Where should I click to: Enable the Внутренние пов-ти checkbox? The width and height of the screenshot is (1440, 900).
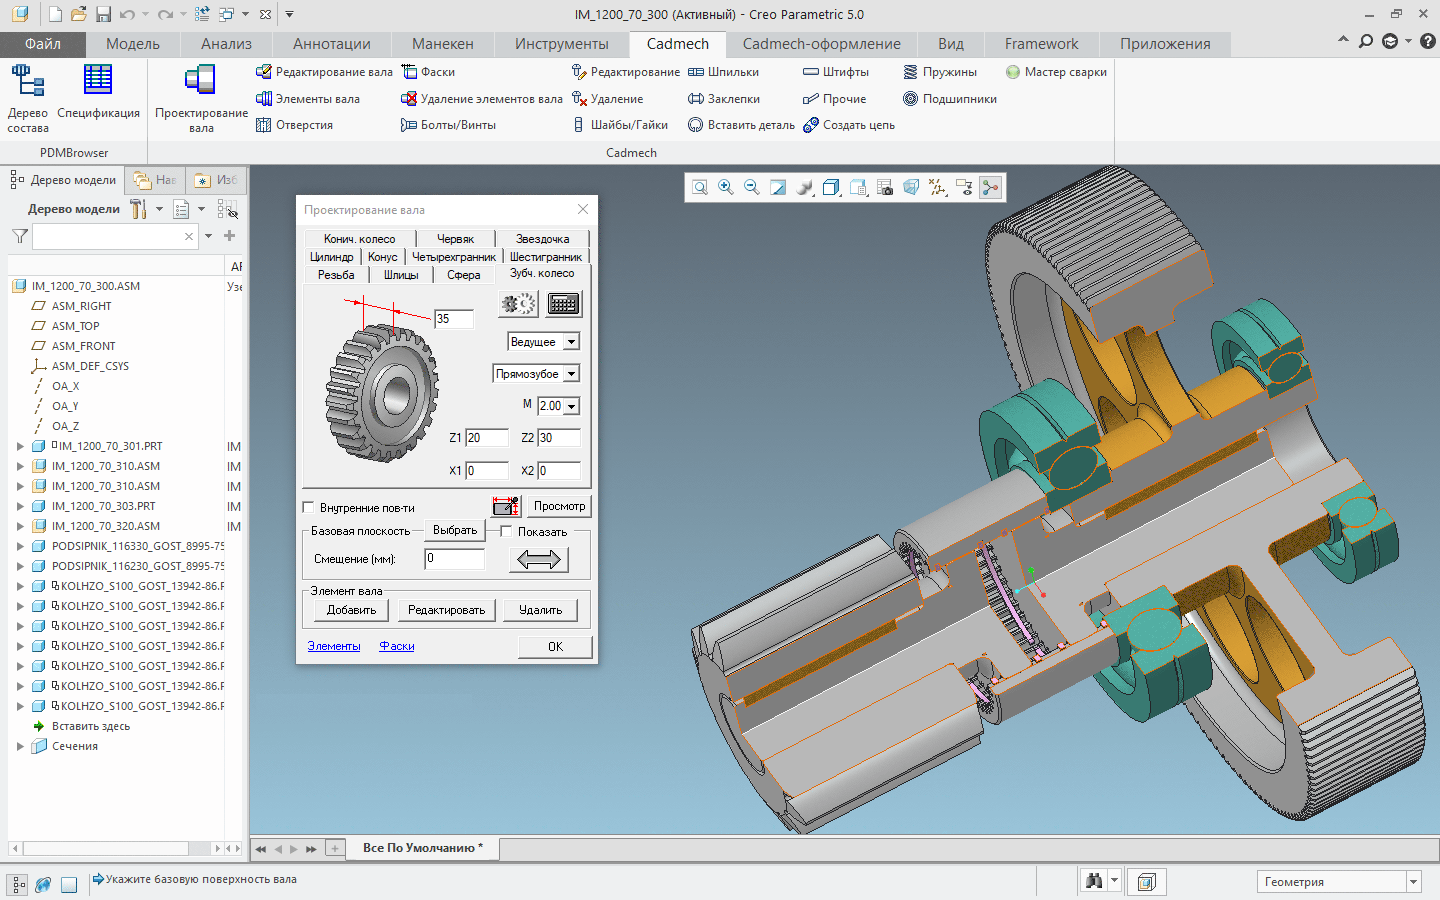pos(309,508)
